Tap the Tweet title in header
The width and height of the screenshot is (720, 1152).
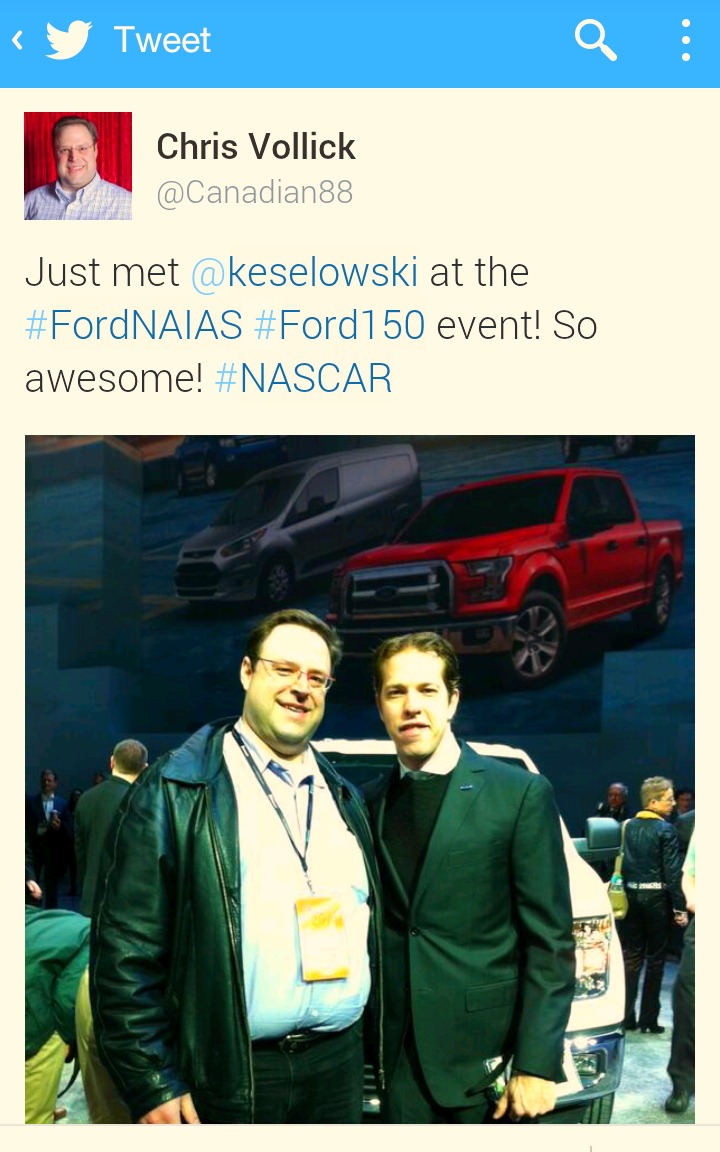(x=162, y=40)
